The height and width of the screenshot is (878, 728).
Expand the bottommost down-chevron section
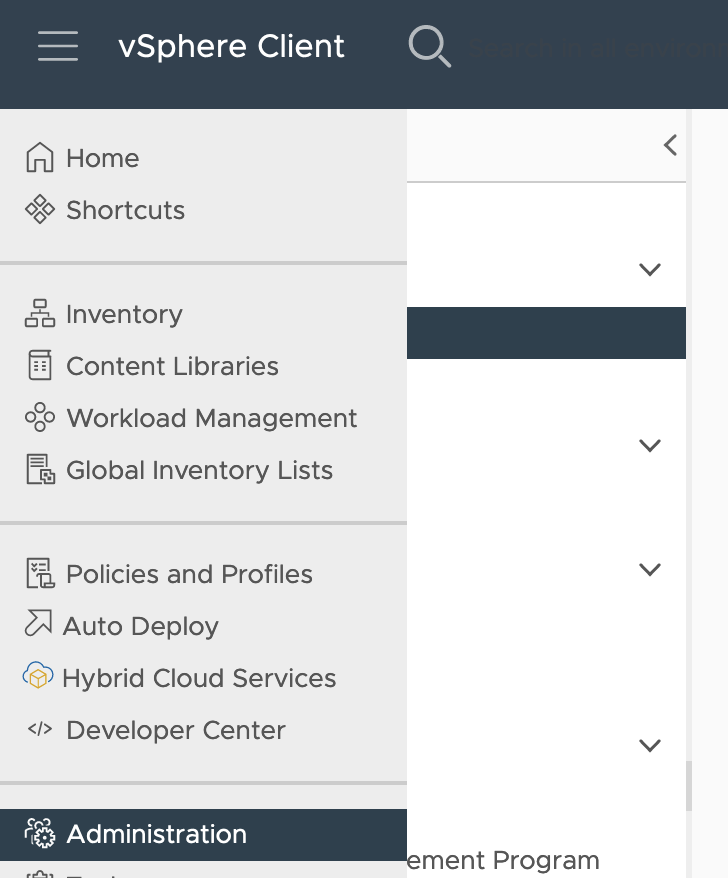(x=650, y=745)
